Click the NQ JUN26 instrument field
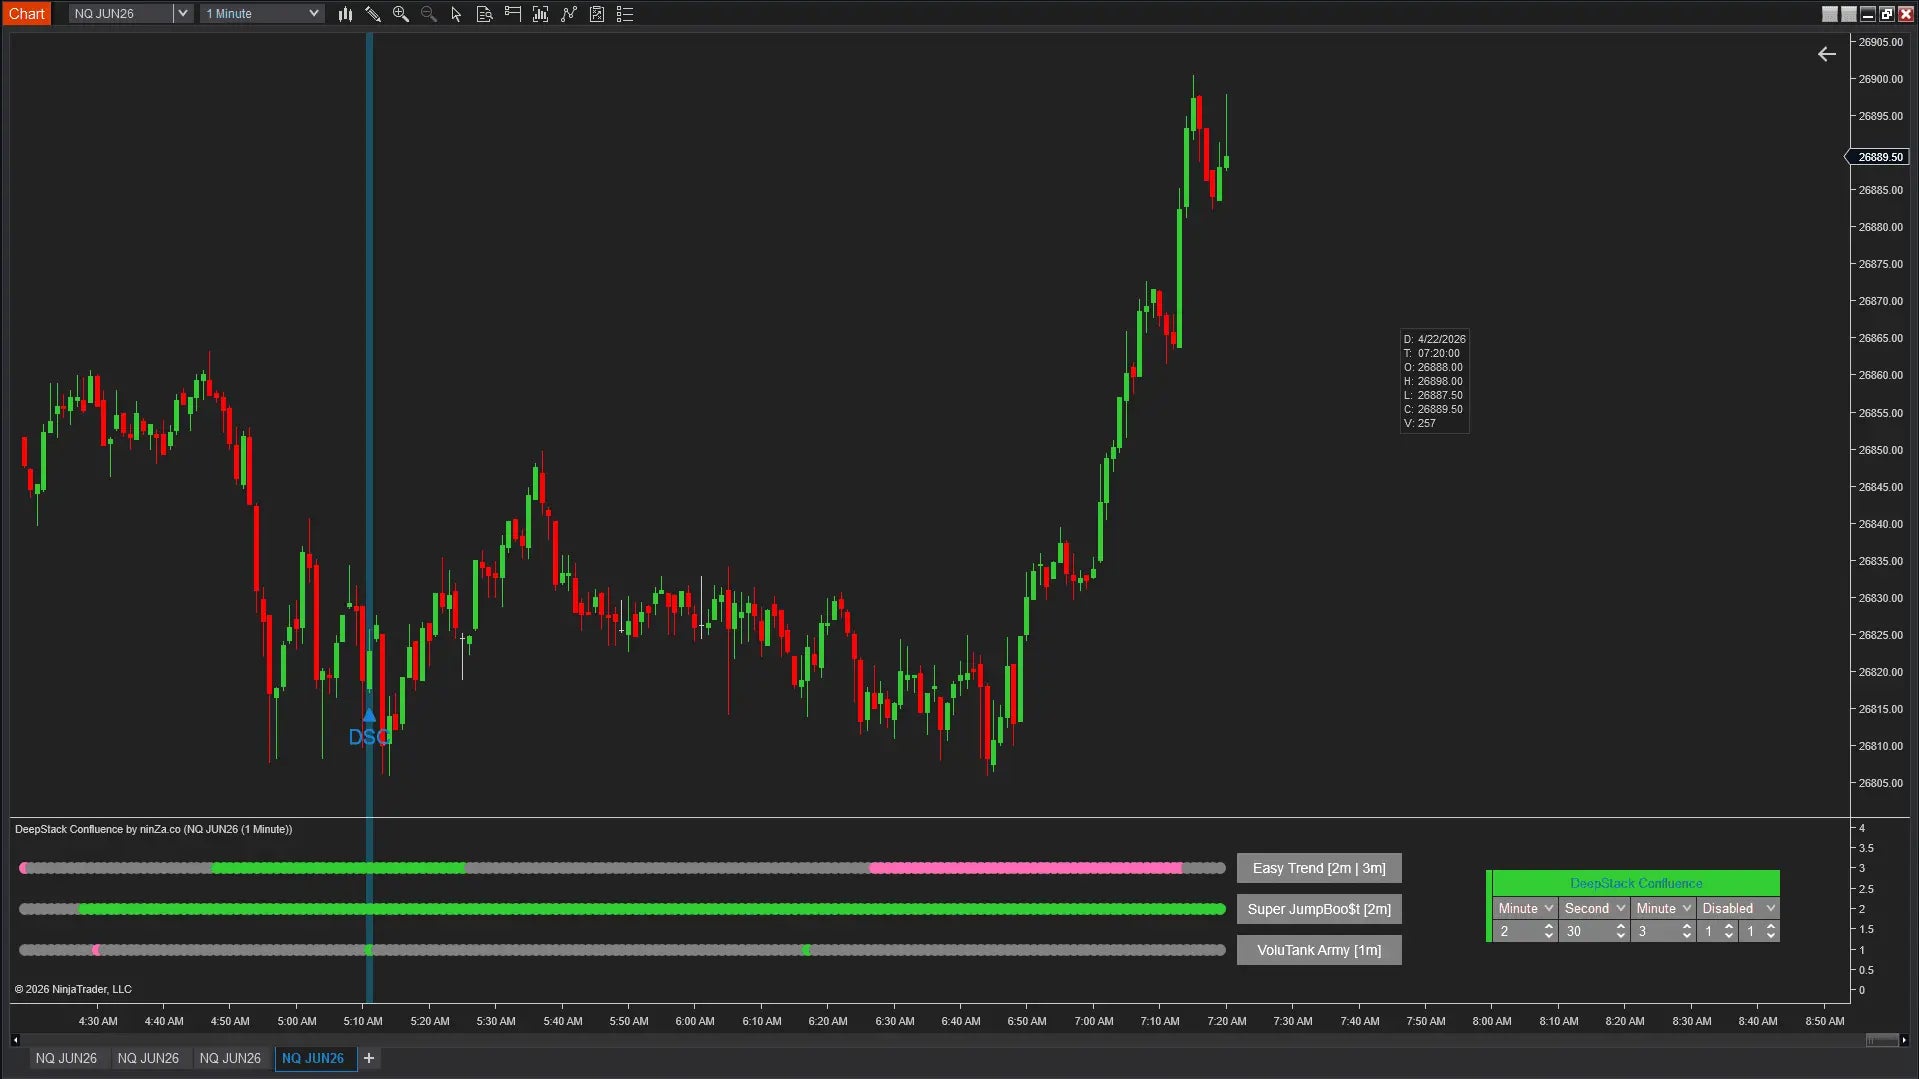Screen dimensions: 1919x1079 (121, 14)
